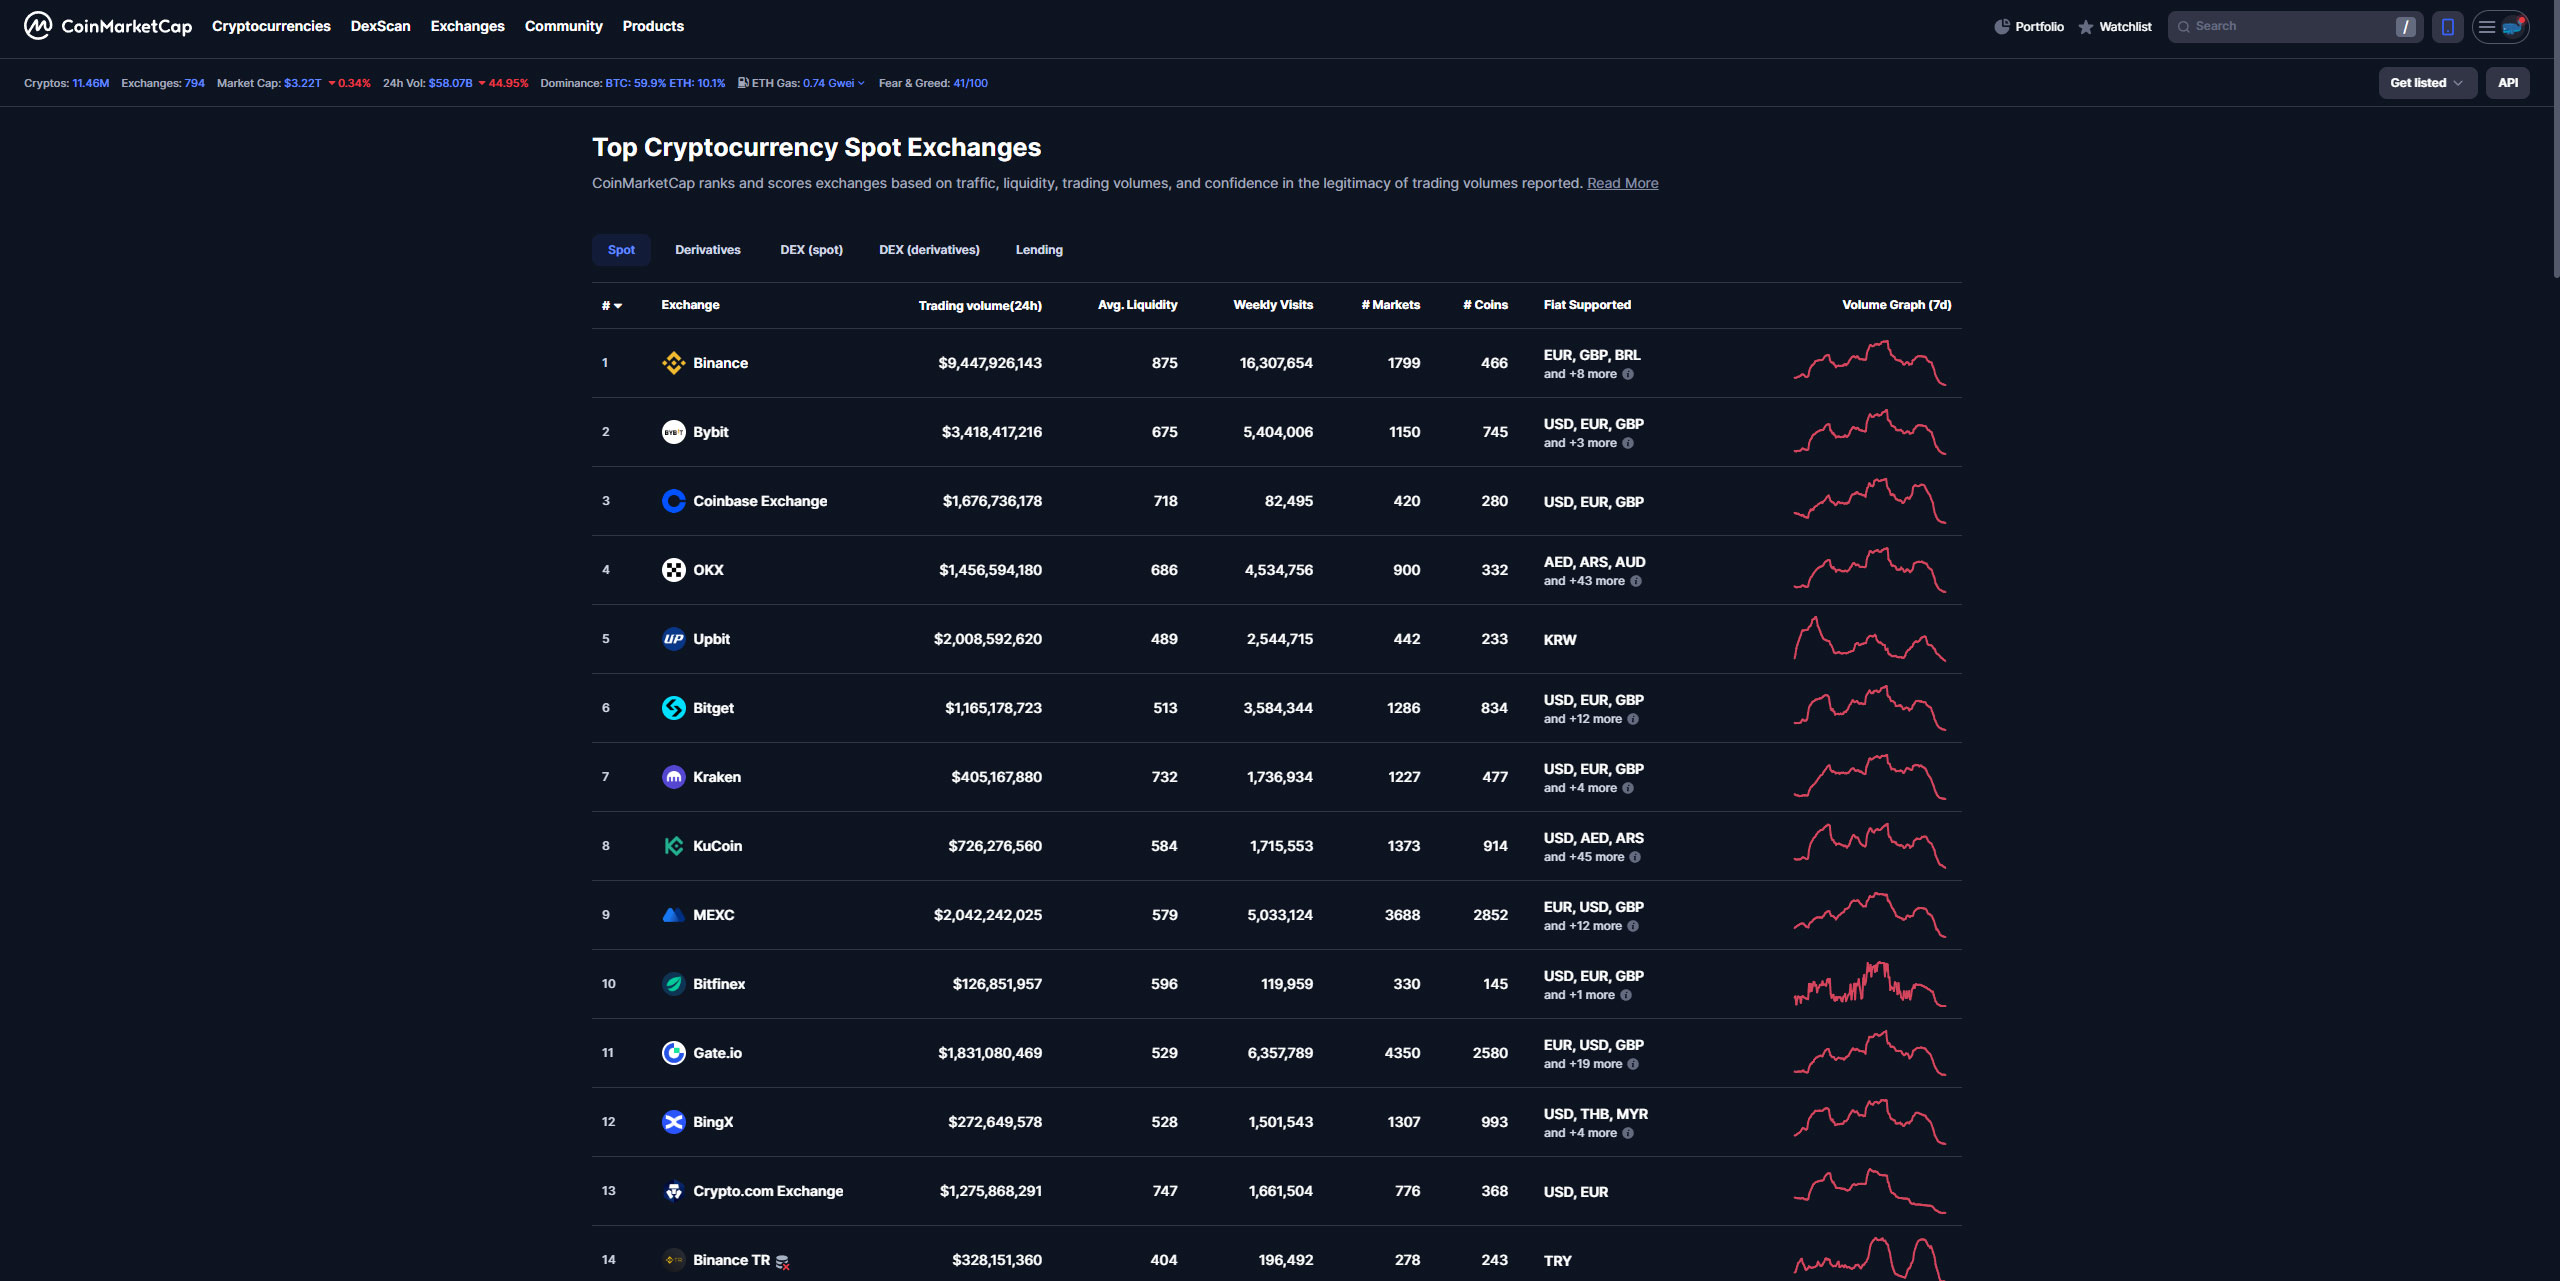Viewport: 2560px width, 1281px height.
Task: Click the Read More link
Action: (x=1622, y=183)
